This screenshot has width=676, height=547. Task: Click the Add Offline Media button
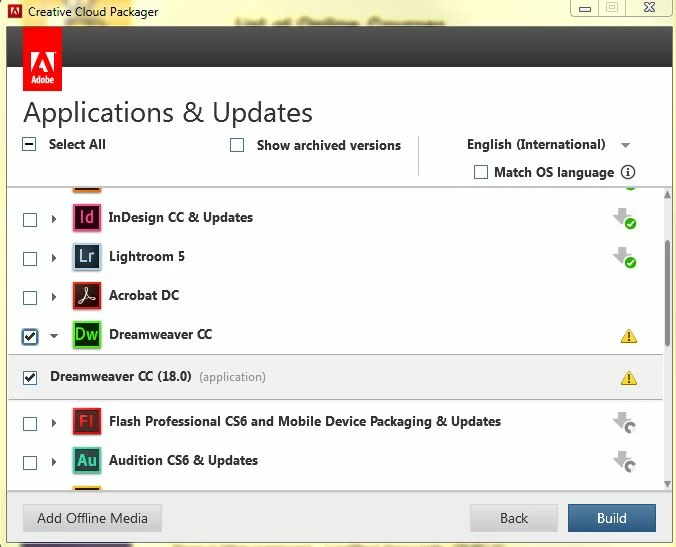pos(92,518)
